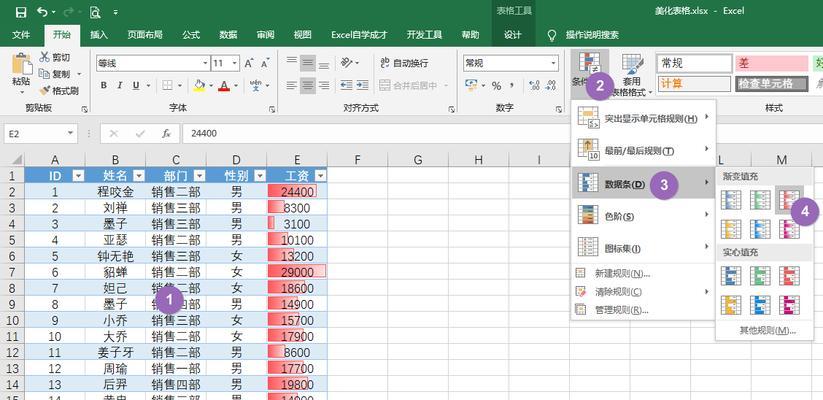The image size is (823, 400).
Task: Apply cell borders using the borders icon
Action: (167, 85)
